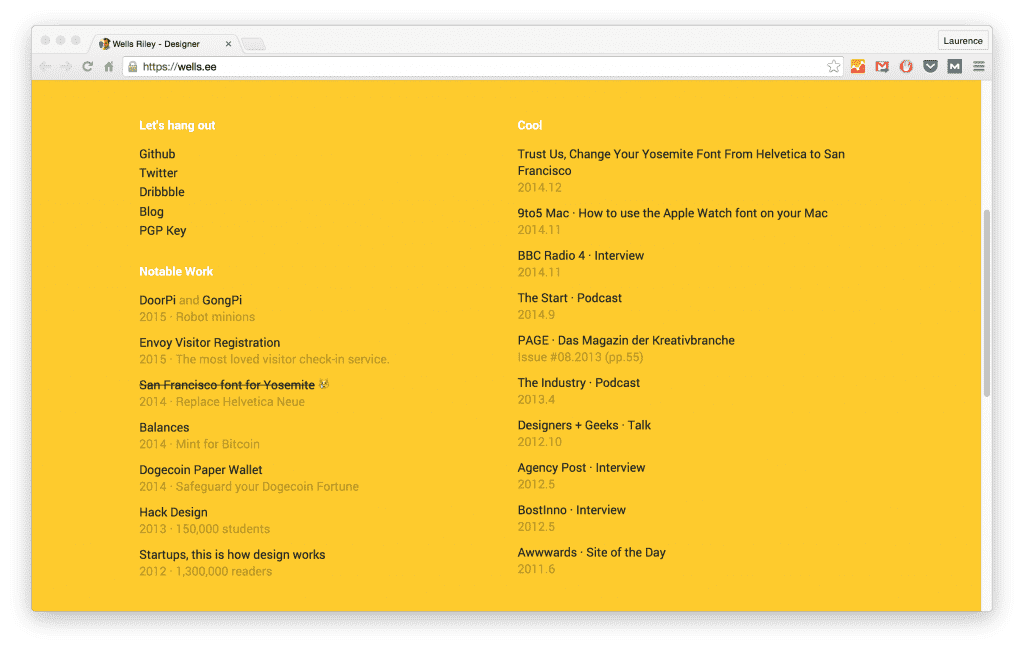This screenshot has width=1024, height=649.
Task: Open the Chrome hamburger menu
Action: (978, 67)
